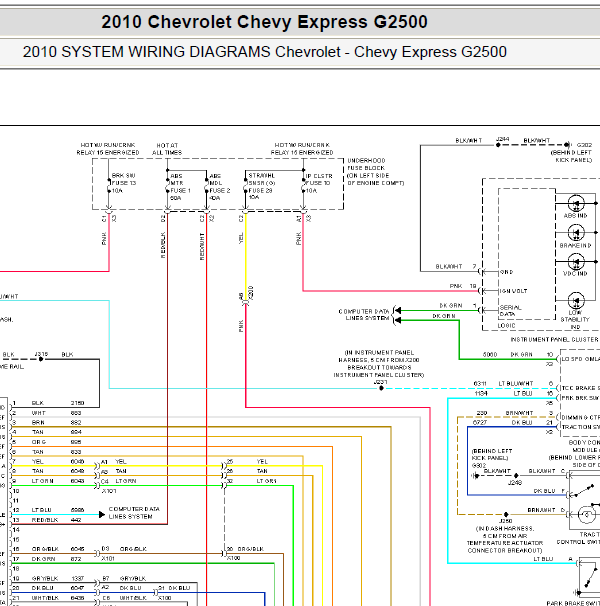Click the BRAKE IND LED symbol
This screenshot has width=600, height=606.
pos(576,233)
